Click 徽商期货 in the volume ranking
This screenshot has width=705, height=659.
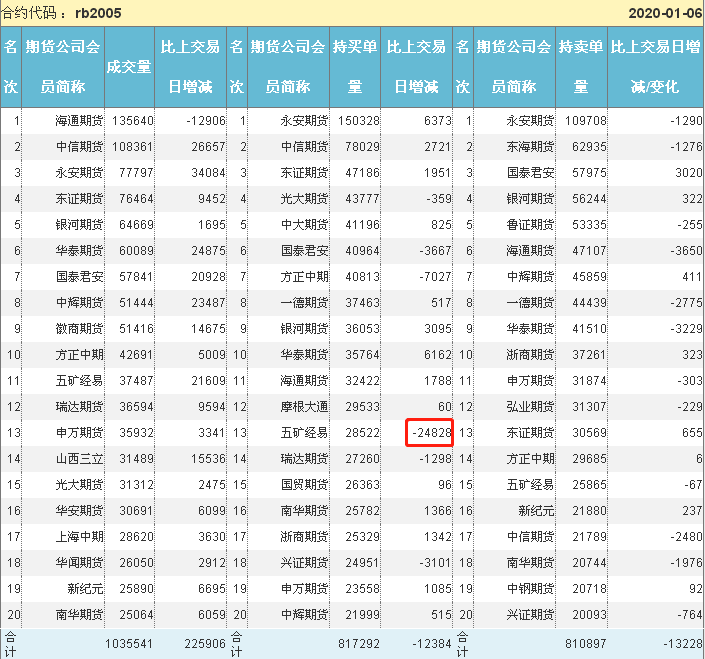(x=79, y=329)
